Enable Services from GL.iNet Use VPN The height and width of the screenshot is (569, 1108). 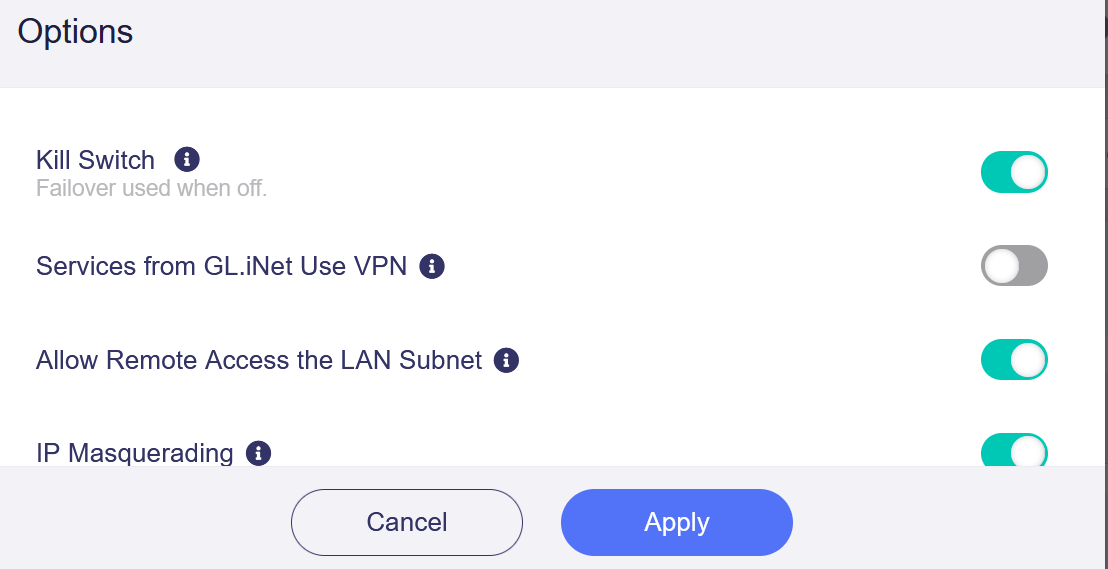[x=1013, y=266]
